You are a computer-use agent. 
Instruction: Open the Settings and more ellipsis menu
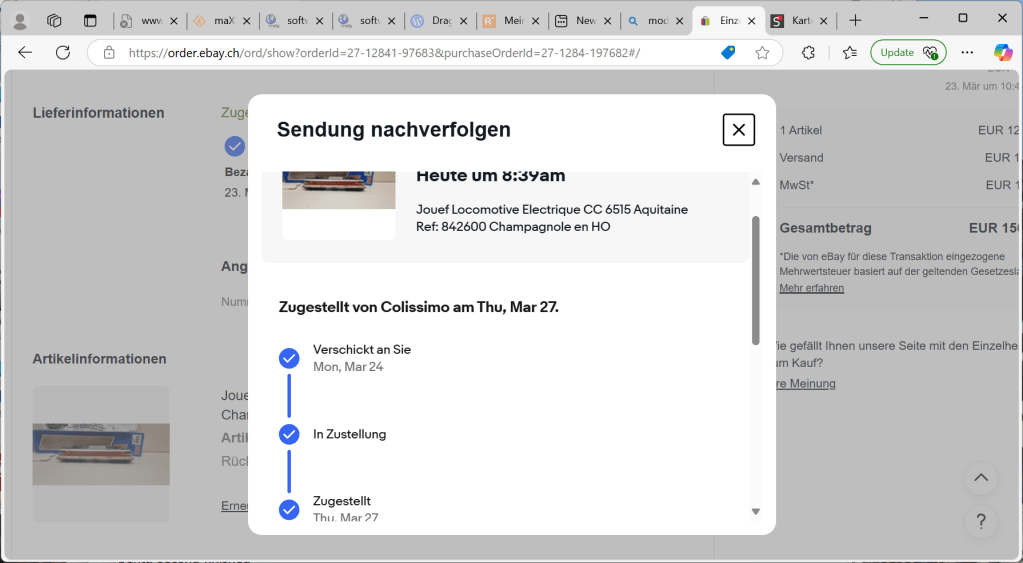click(x=967, y=53)
